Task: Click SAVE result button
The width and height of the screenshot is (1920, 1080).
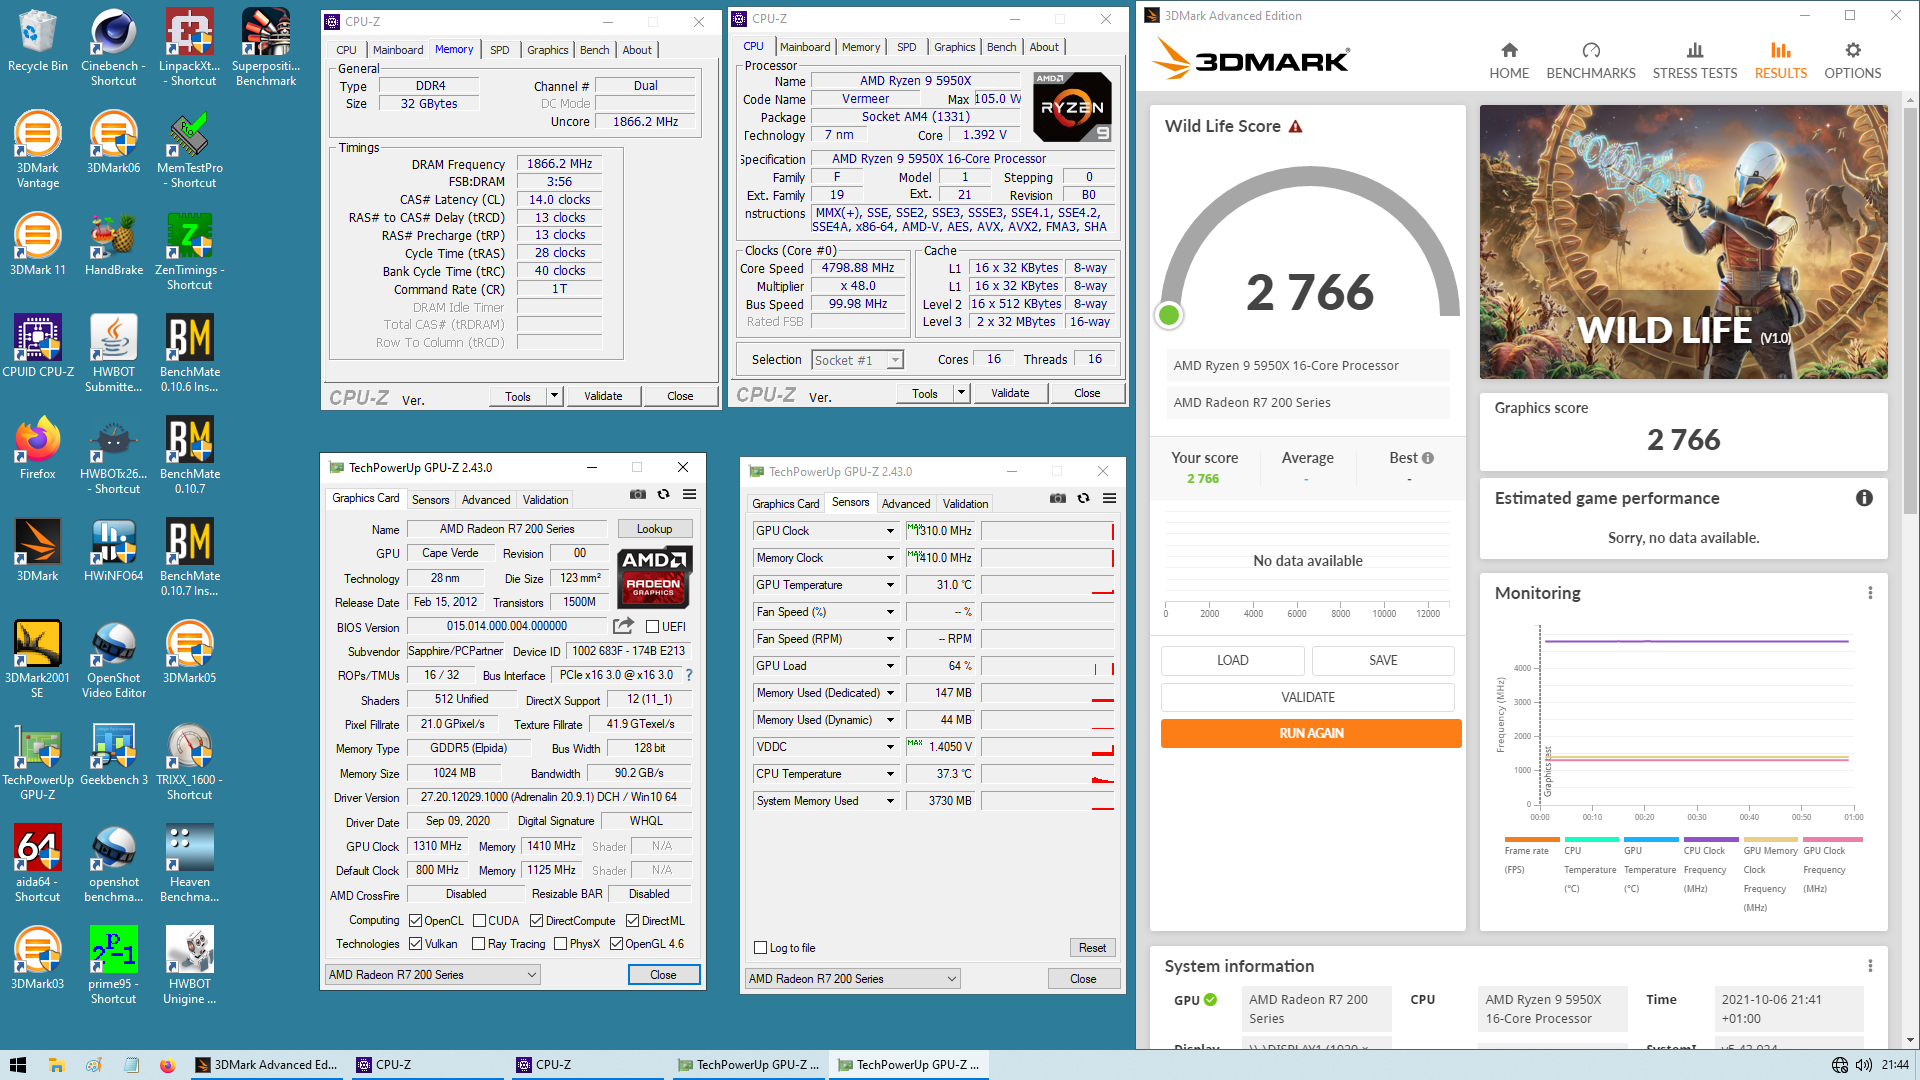Action: pos(1383,660)
